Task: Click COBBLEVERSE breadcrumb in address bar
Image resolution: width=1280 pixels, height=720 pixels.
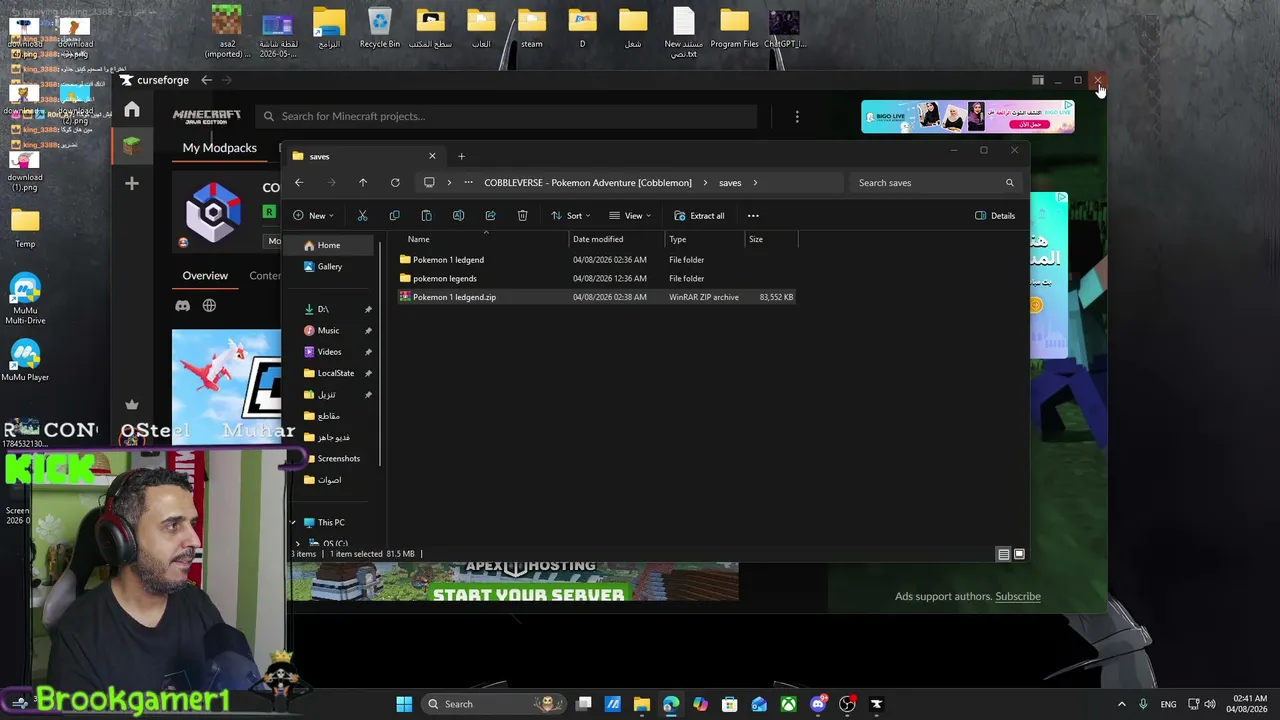Action: [588, 183]
